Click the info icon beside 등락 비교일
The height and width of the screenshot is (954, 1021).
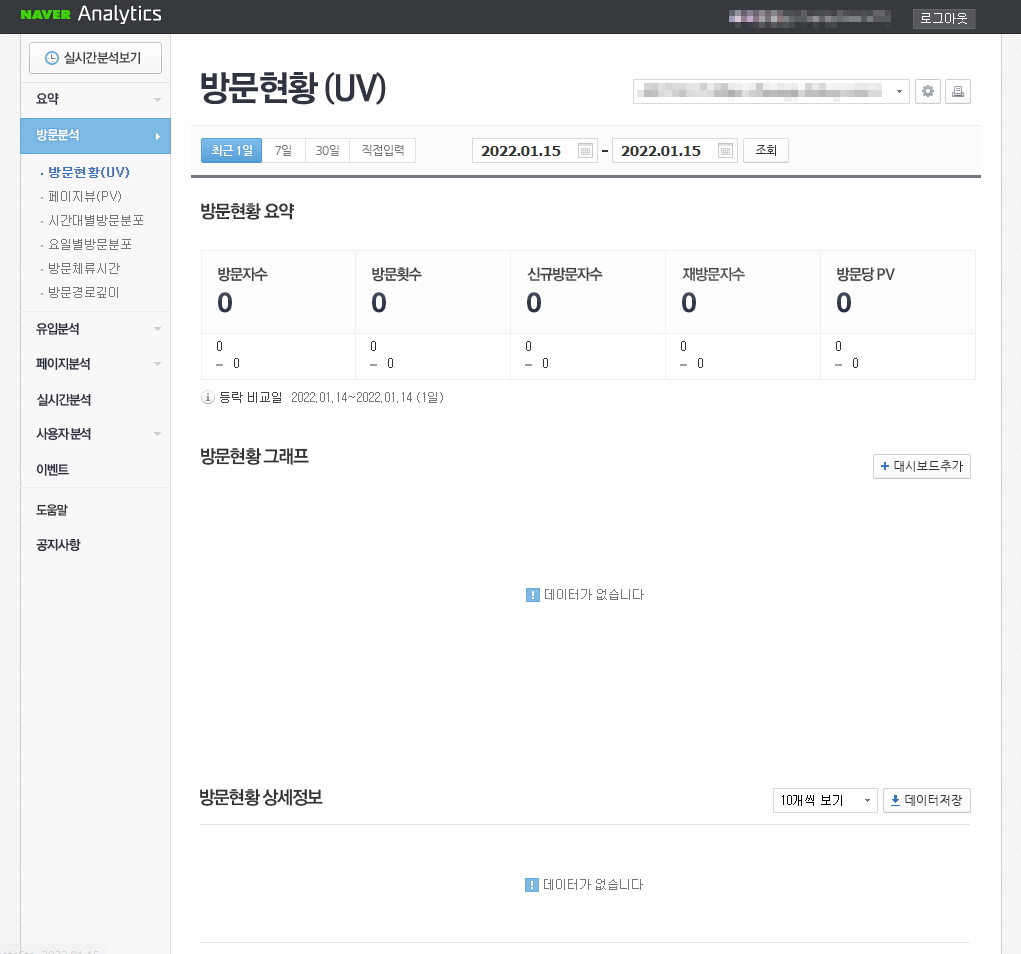click(x=207, y=397)
